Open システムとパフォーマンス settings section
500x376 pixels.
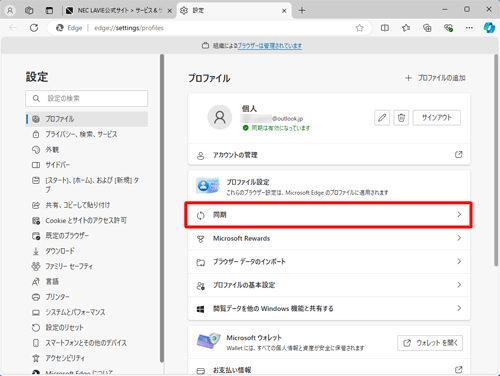click(x=87, y=313)
